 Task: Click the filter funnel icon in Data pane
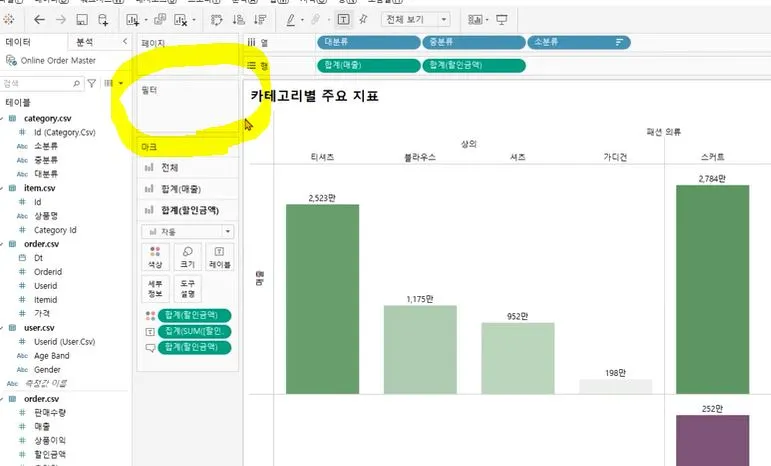coord(91,84)
